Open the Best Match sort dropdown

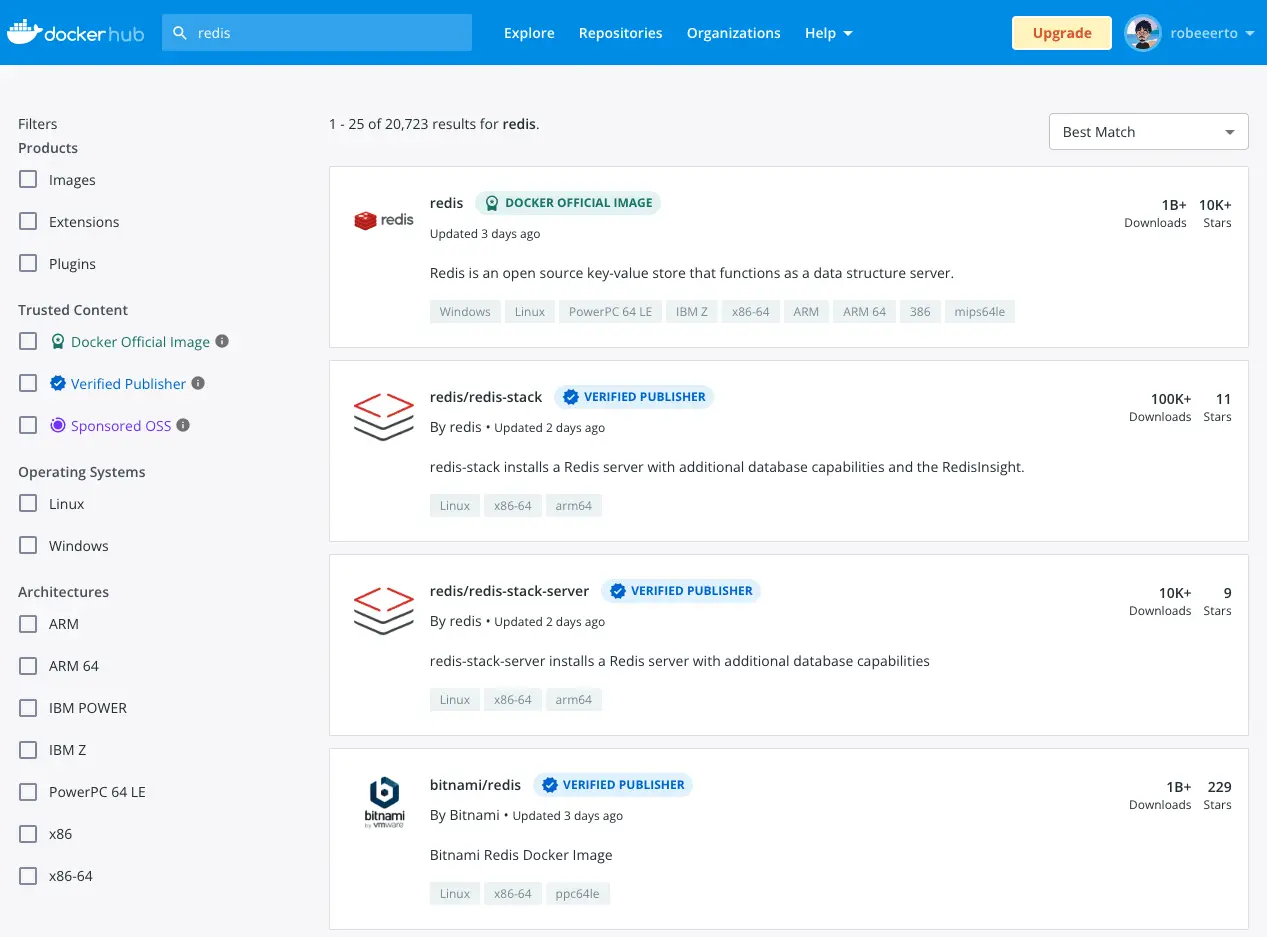tap(1148, 132)
